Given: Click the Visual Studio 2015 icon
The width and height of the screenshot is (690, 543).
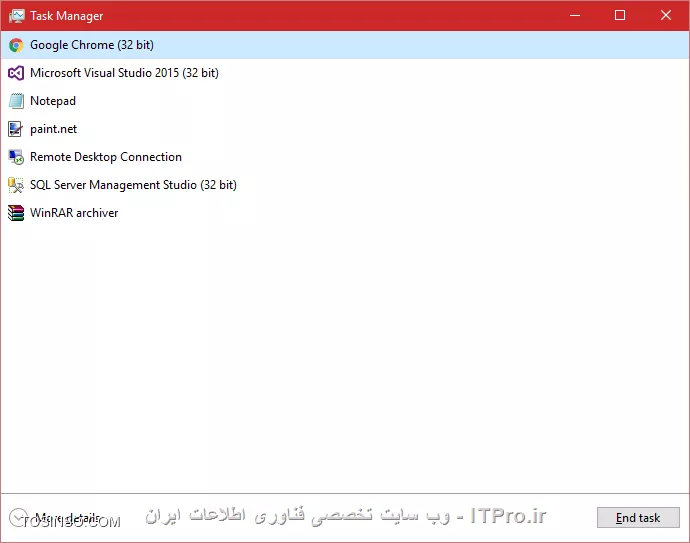Looking at the screenshot, I should 16,73.
